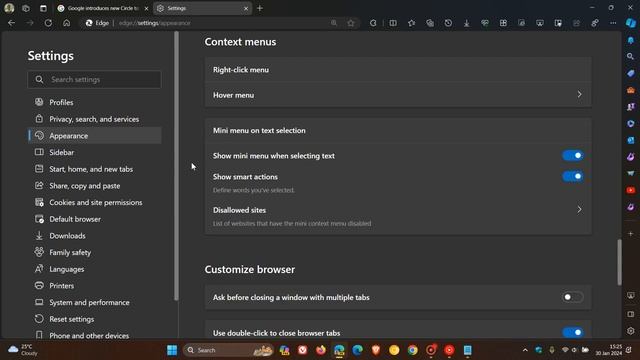Viewport: 640px width, 360px height.
Task: Open Share, copy and paste section
Action: (95, 186)
